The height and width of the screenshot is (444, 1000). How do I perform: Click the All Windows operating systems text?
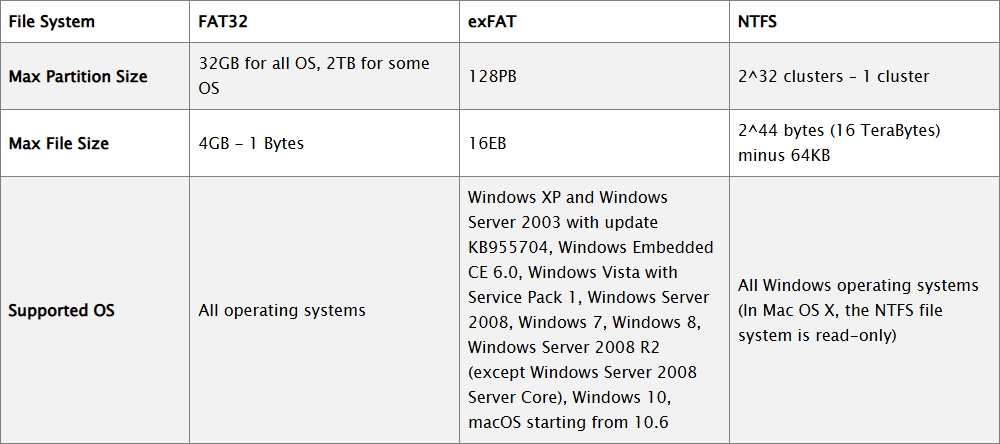(857, 285)
